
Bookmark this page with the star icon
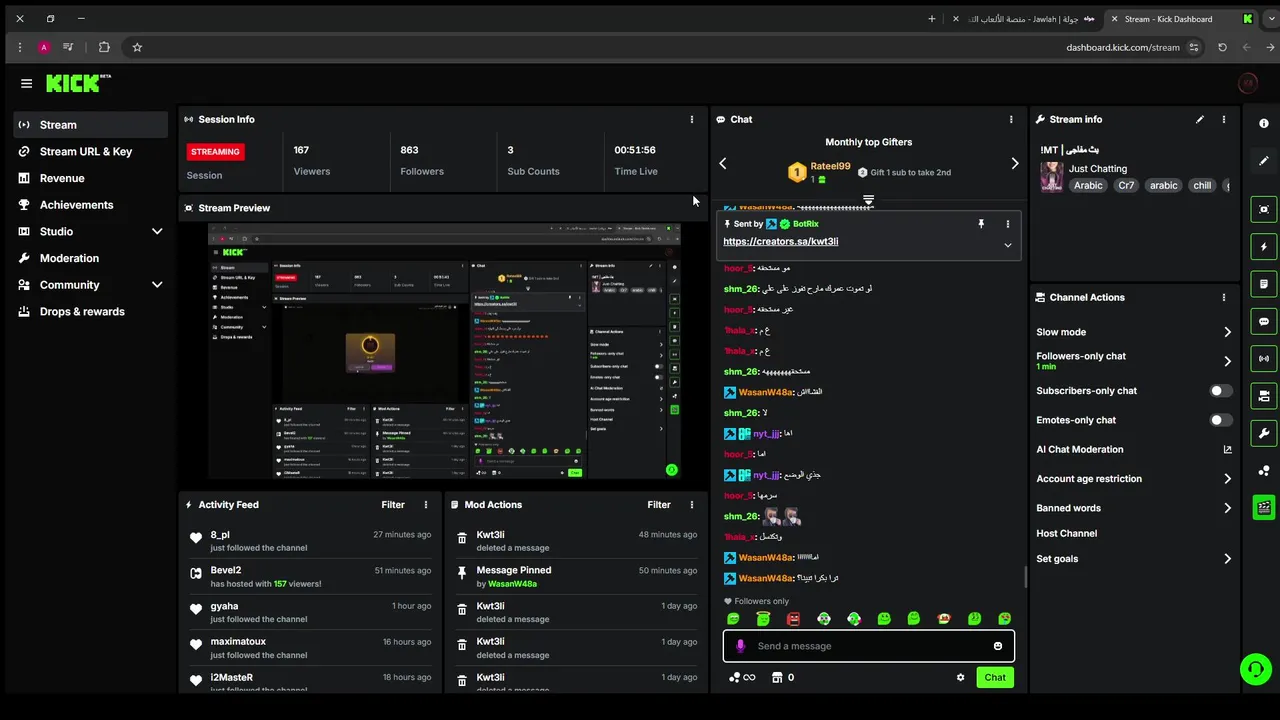point(137,47)
